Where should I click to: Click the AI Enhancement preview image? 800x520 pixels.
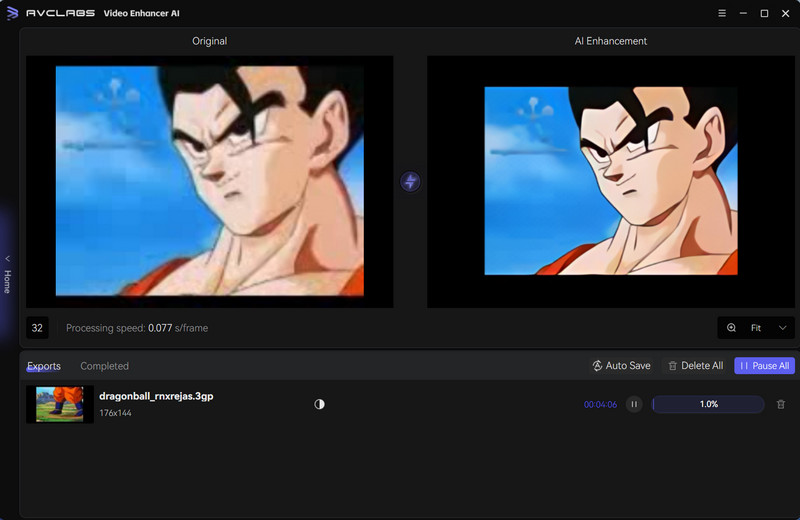point(611,181)
